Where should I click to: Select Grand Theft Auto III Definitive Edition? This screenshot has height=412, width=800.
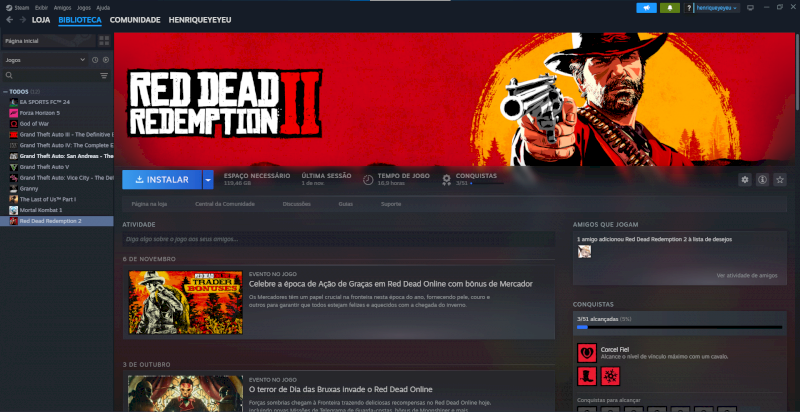click(x=57, y=135)
